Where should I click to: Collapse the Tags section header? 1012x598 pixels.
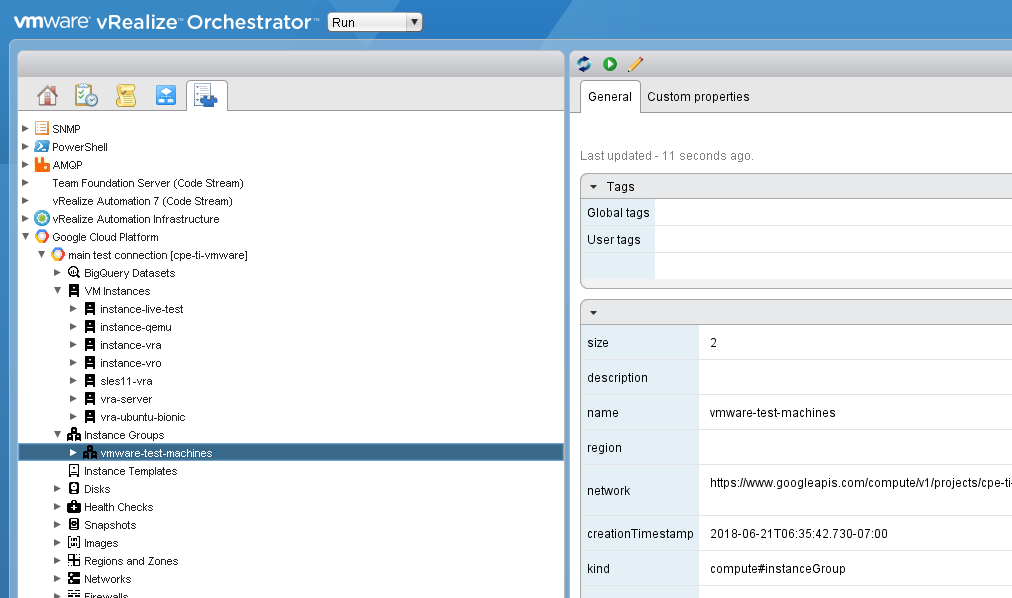592,186
